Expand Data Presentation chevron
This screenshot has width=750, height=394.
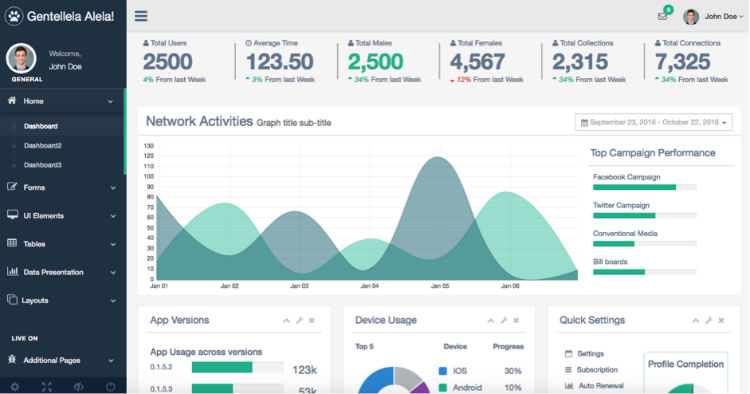(113, 273)
